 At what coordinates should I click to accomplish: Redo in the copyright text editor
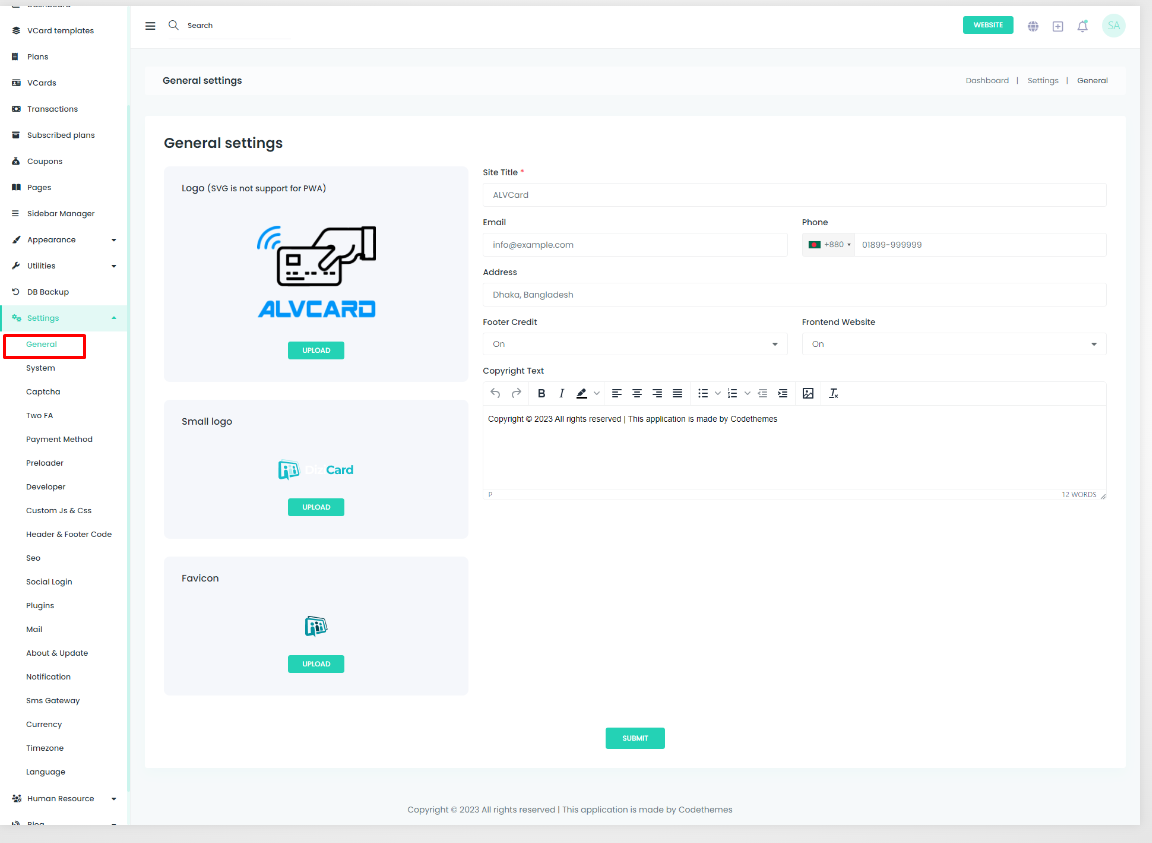coord(516,393)
